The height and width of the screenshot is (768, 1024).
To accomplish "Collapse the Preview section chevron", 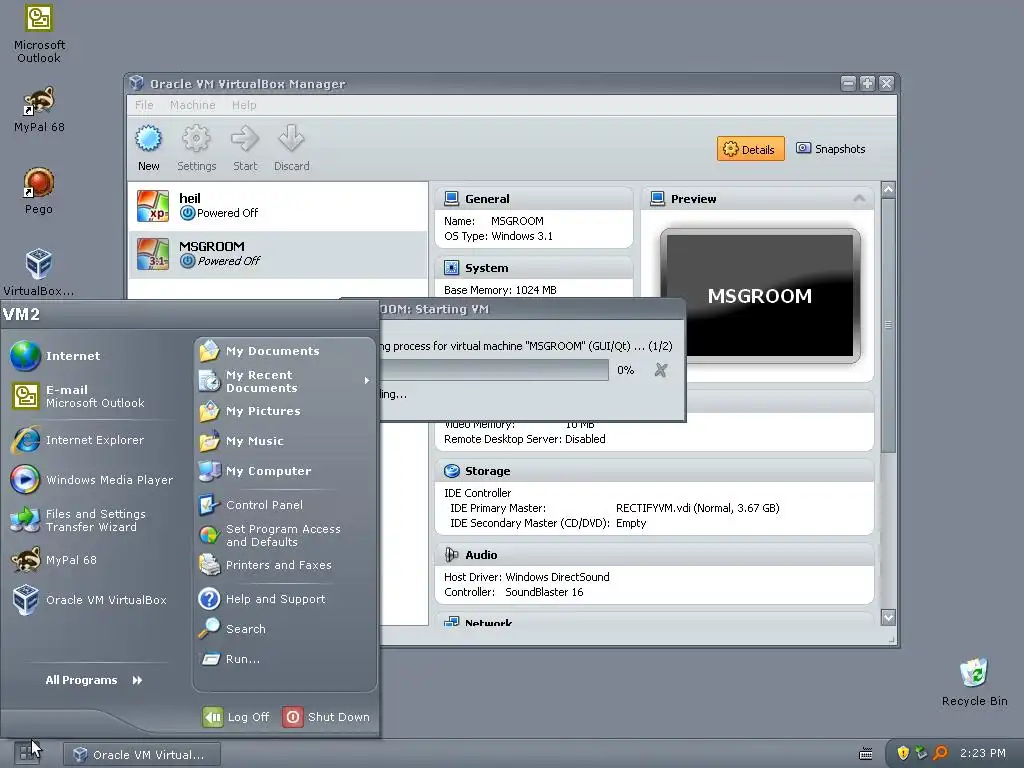I will [859, 199].
